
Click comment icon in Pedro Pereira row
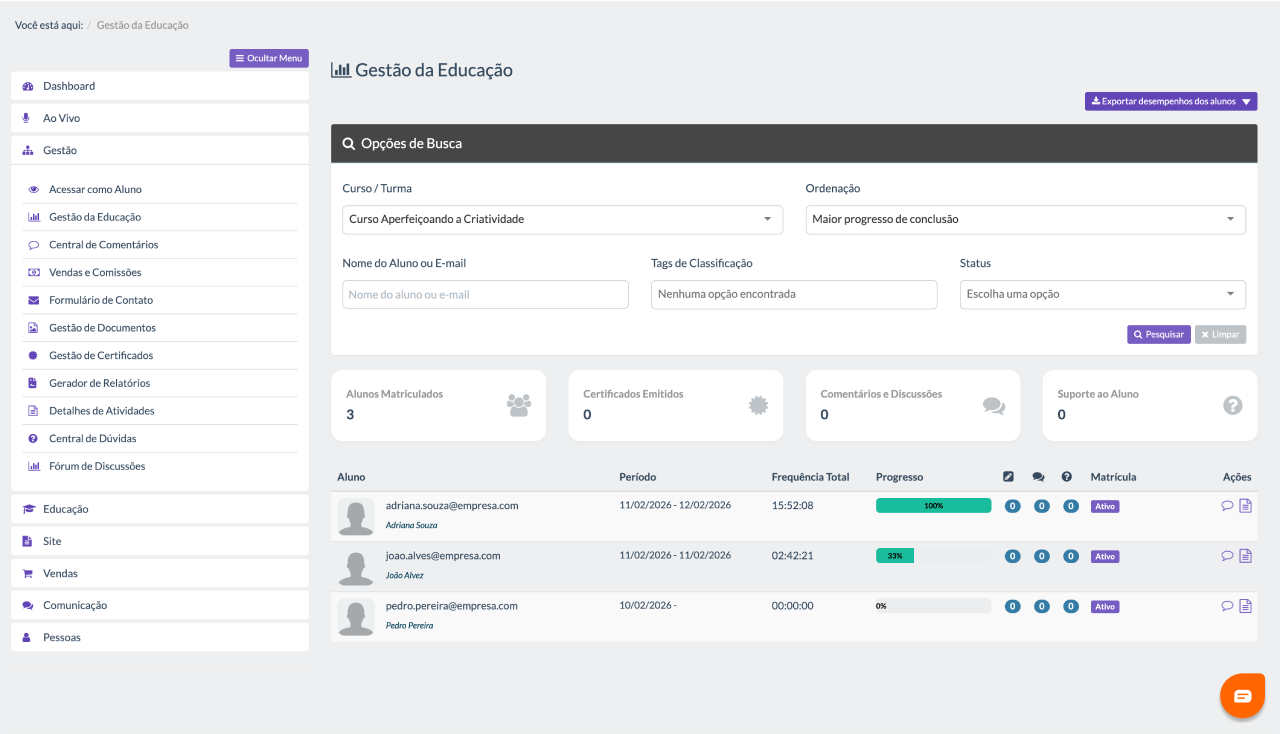[1227, 606]
